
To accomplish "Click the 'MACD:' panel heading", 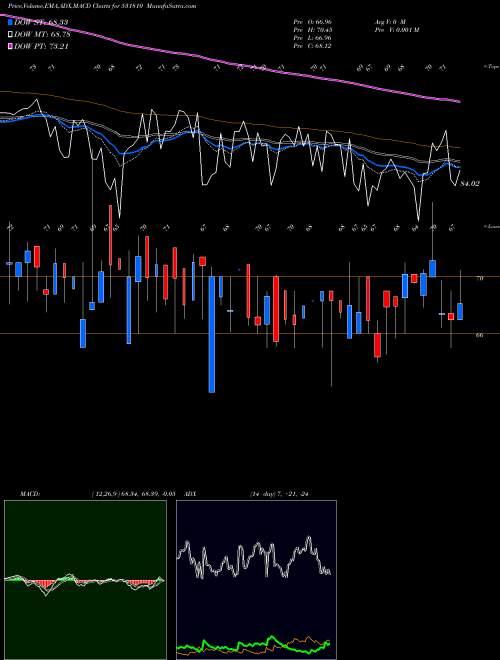I will click(x=30, y=493).
